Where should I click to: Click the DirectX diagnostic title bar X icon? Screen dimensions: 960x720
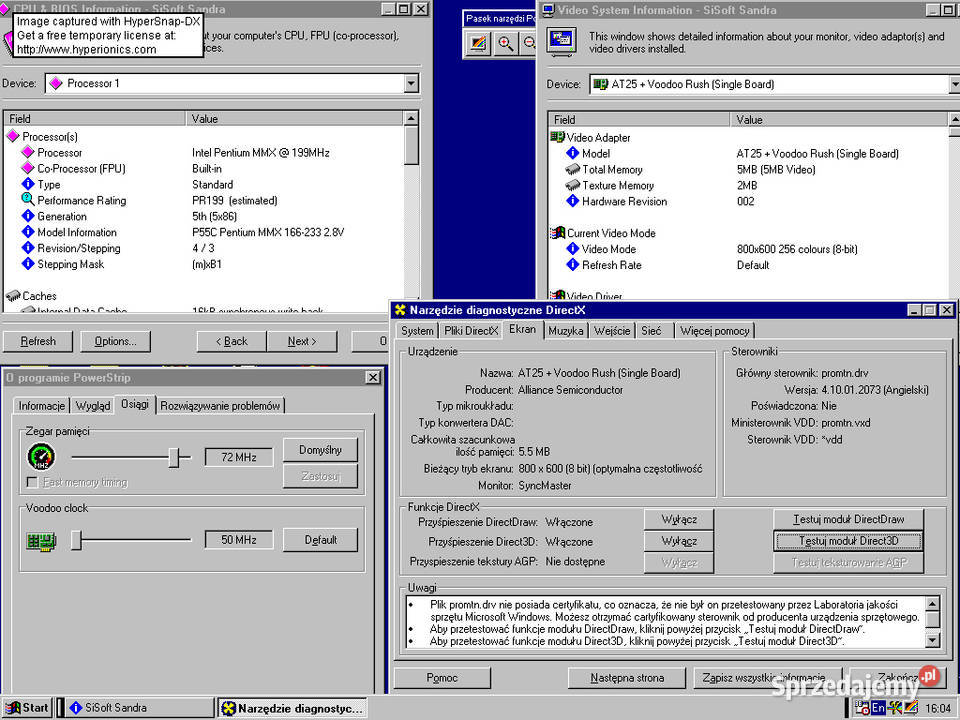point(400,310)
